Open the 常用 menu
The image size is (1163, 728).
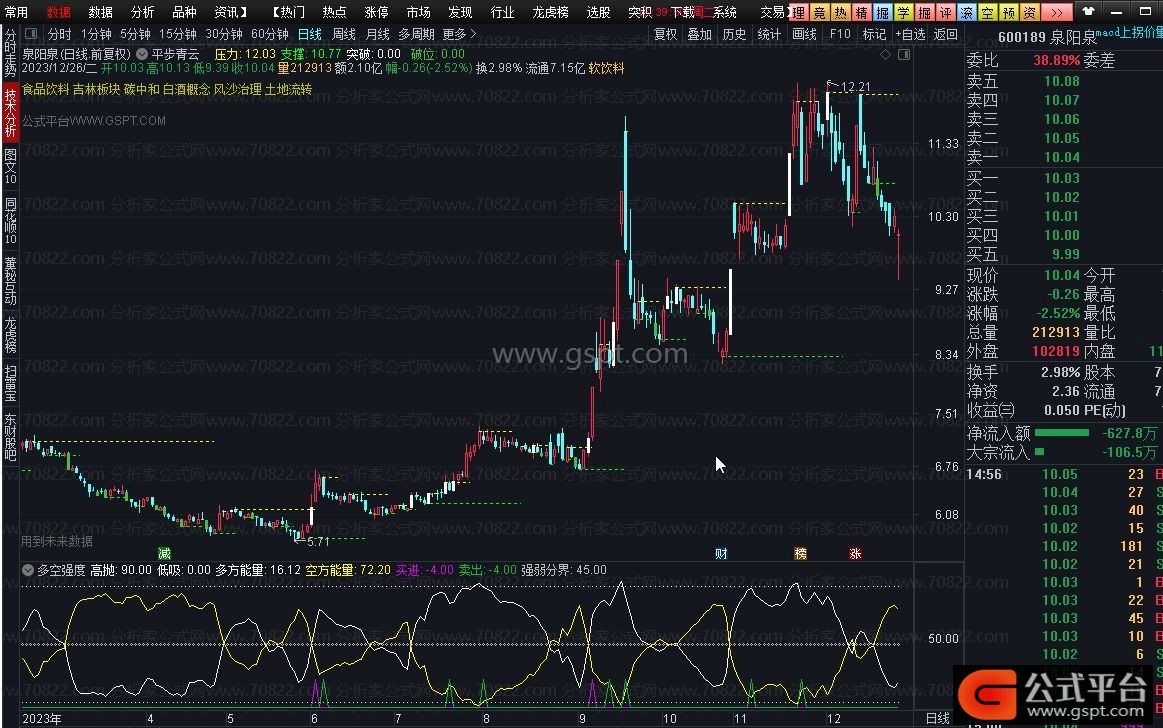point(16,12)
